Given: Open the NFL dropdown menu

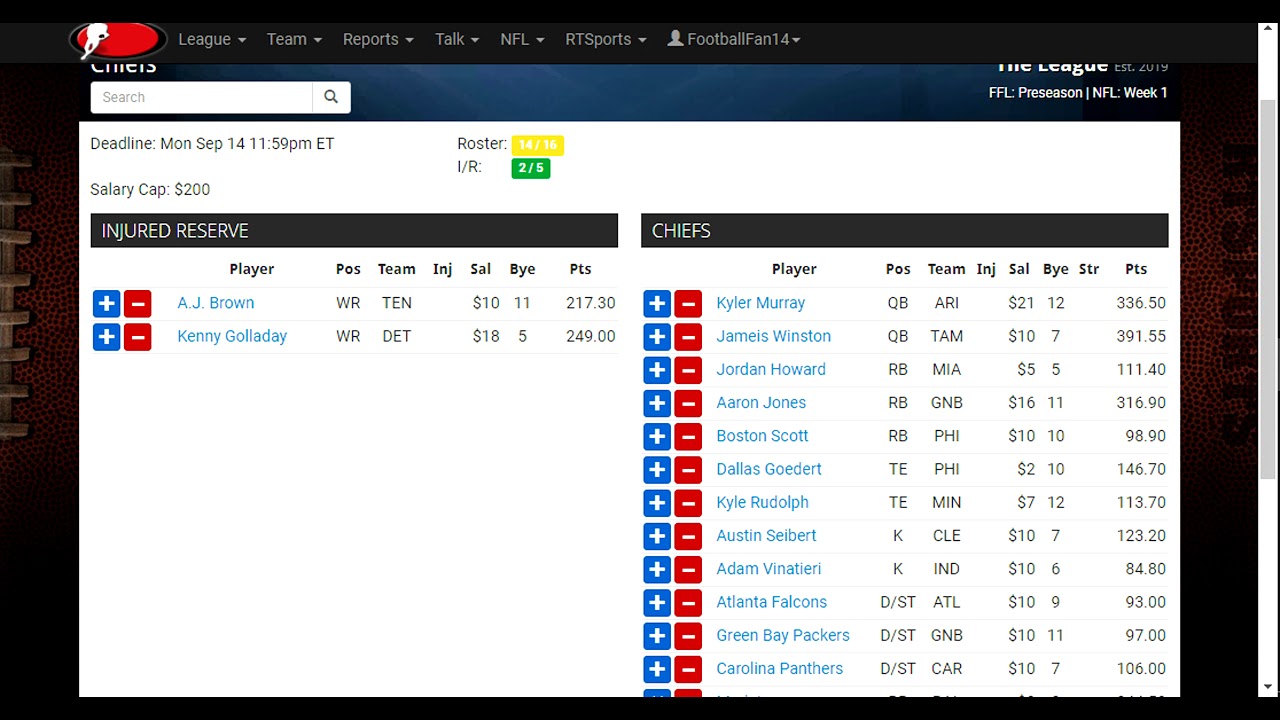Looking at the screenshot, I should coord(522,39).
